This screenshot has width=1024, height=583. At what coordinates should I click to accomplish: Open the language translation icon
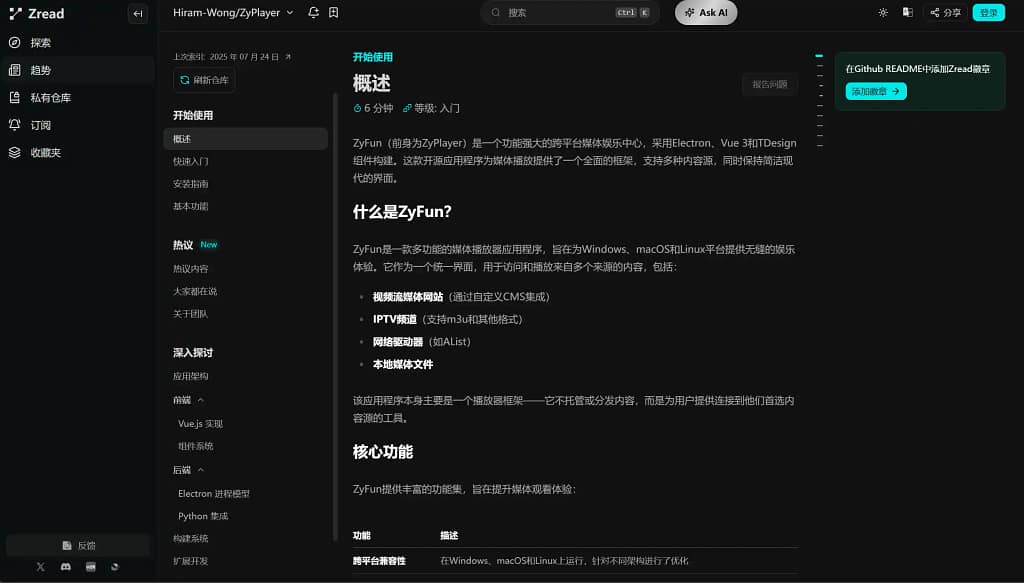point(907,13)
